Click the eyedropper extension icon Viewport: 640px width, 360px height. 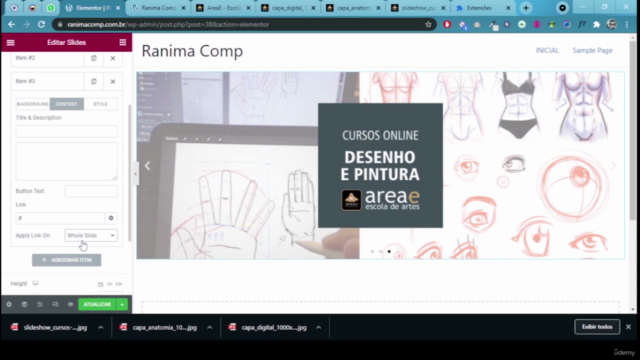pos(493,26)
